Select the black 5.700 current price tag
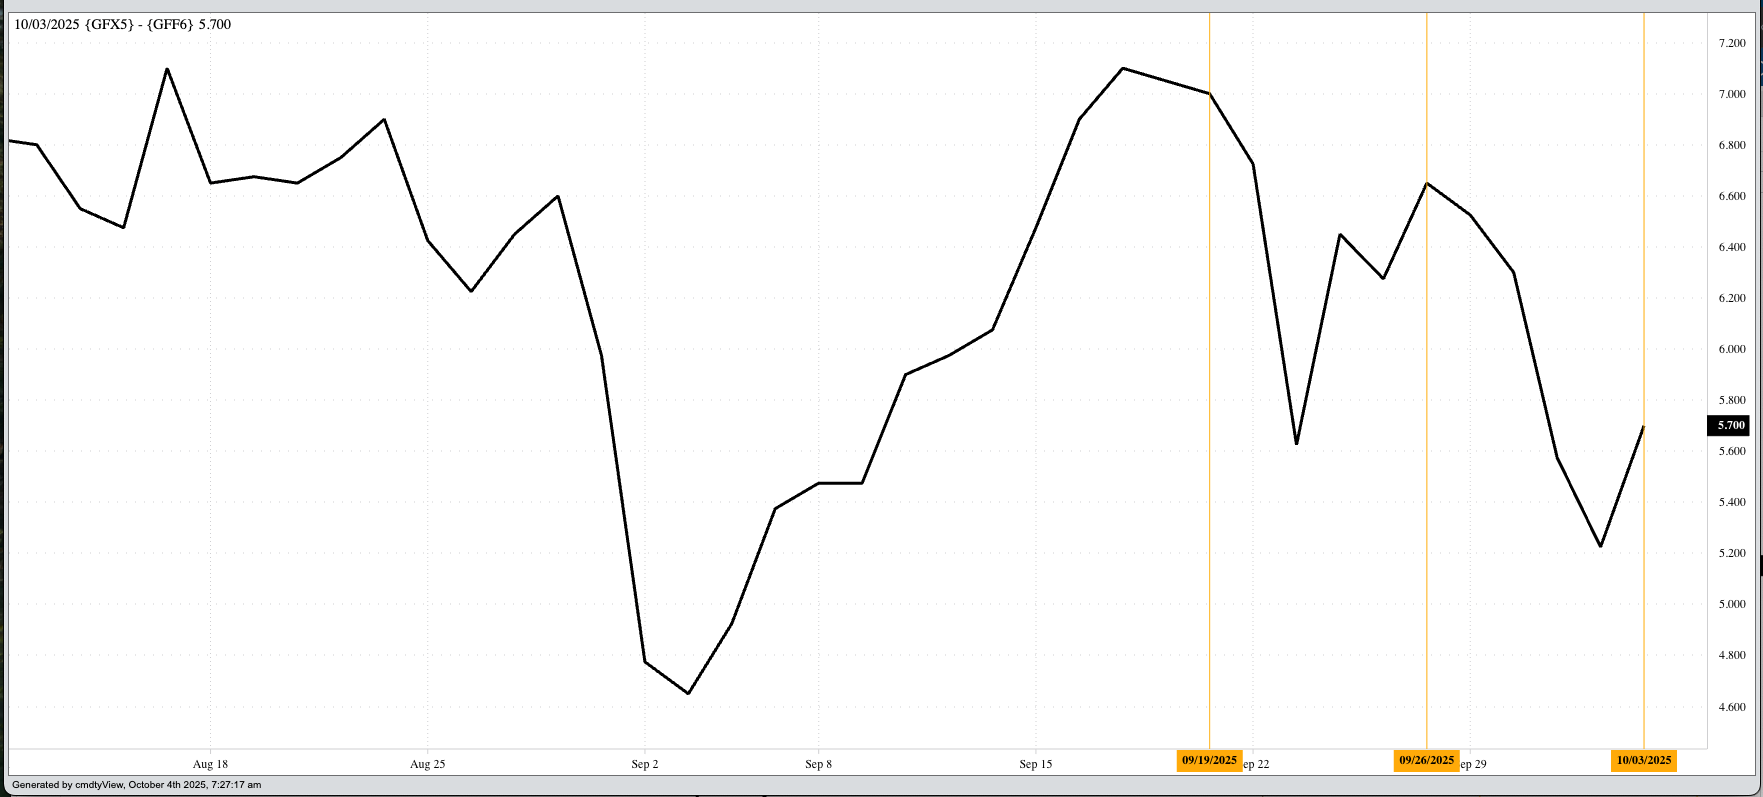The height and width of the screenshot is (797, 1763). pyautogui.click(x=1730, y=426)
